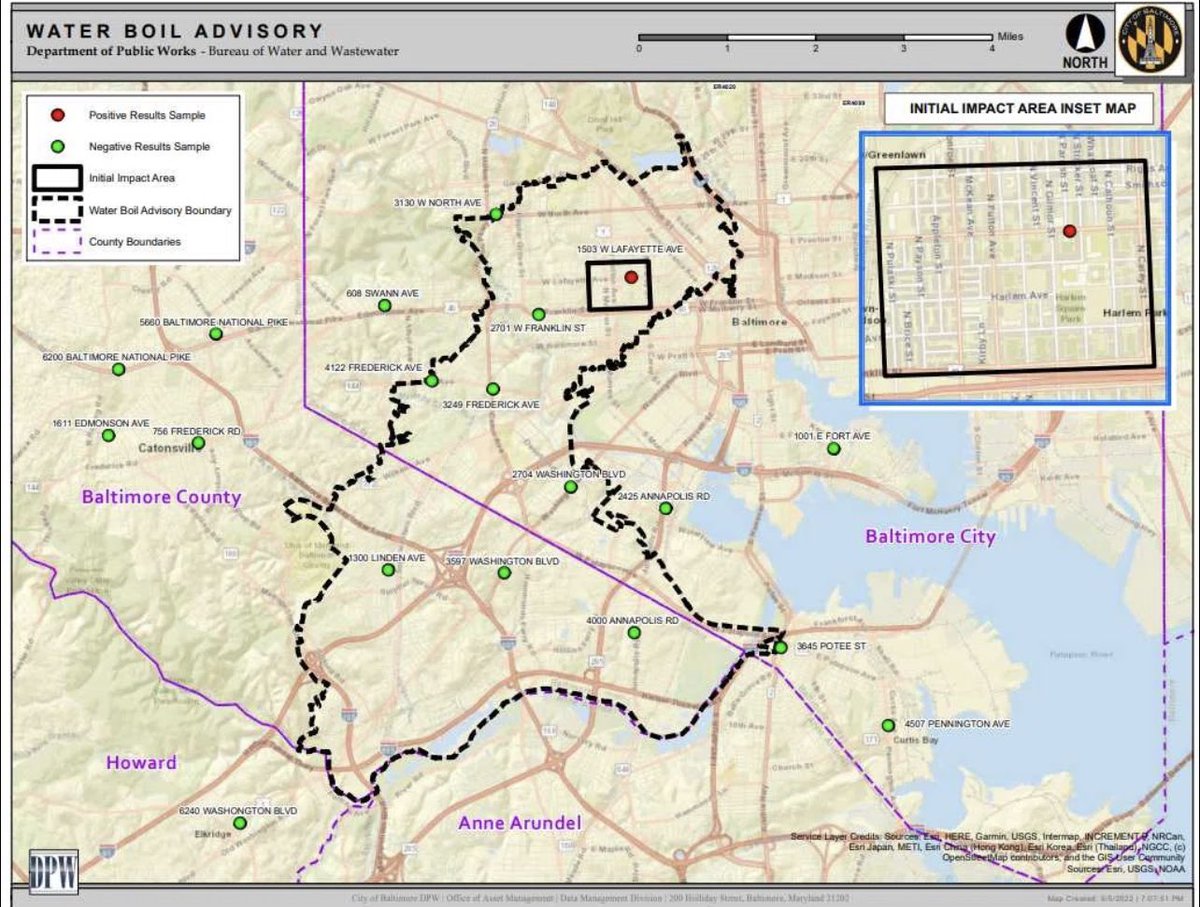Image resolution: width=1200 pixels, height=907 pixels.
Task: Click the 'Catonsville' place name
Action: 171,449
